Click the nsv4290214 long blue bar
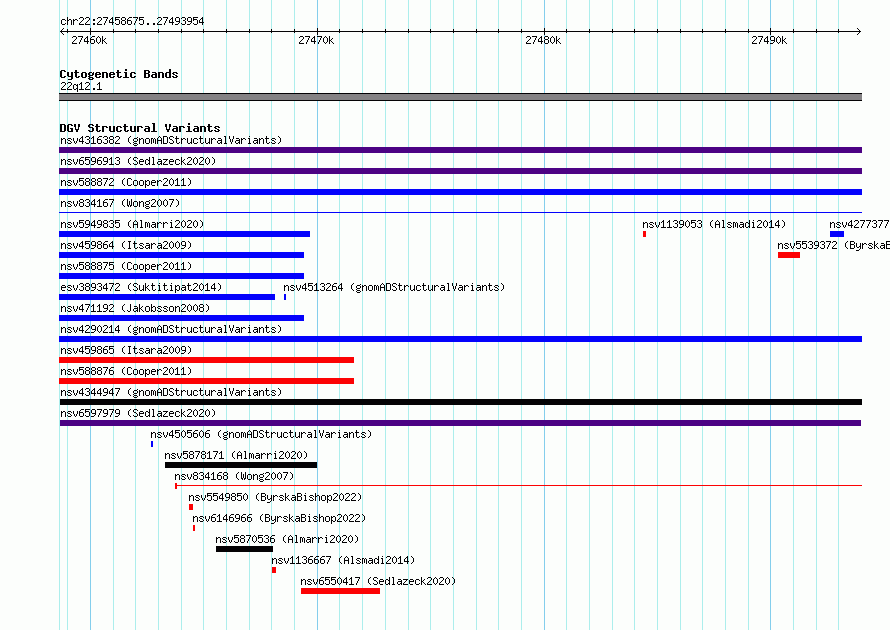 [460, 339]
